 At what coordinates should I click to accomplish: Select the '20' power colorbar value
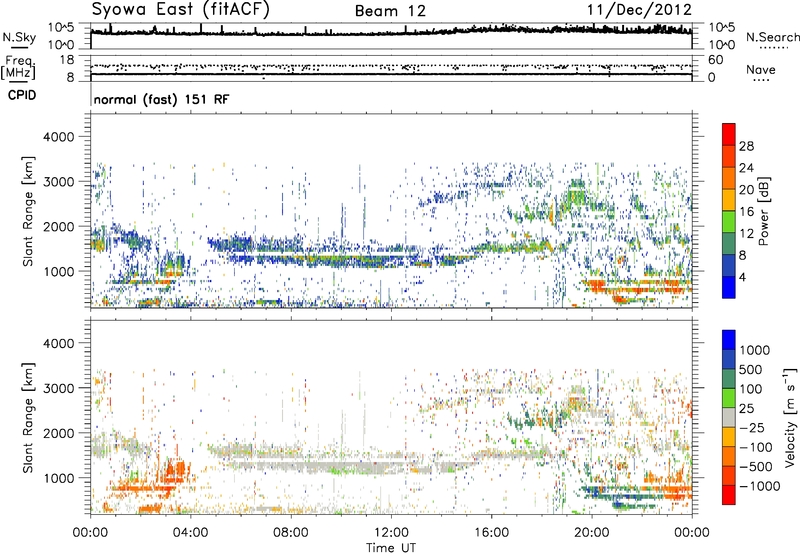point(746,190)
